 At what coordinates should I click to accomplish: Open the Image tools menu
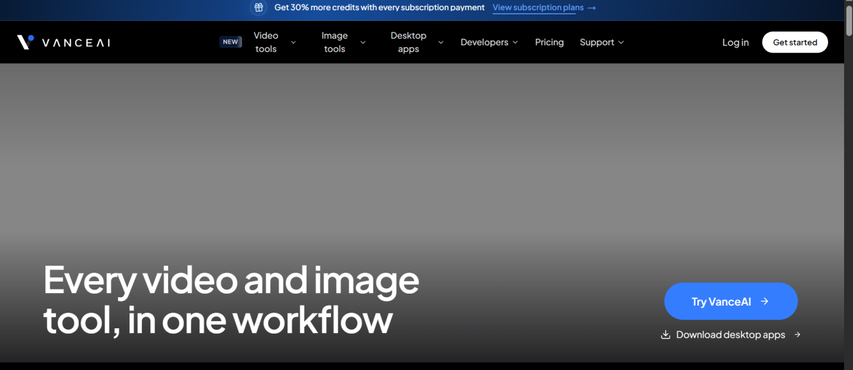pyautogui.click(x=335, y=42)
